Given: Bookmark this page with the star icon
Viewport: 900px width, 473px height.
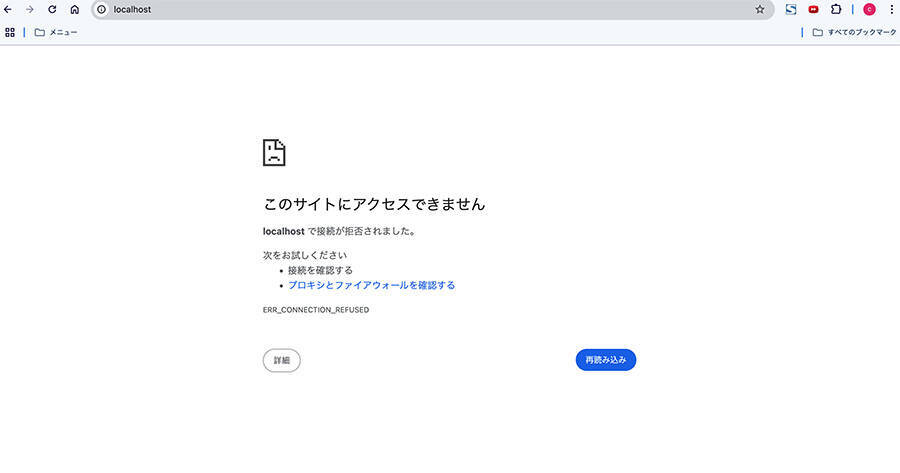Looking at the screenshot, I should (760, 9).
